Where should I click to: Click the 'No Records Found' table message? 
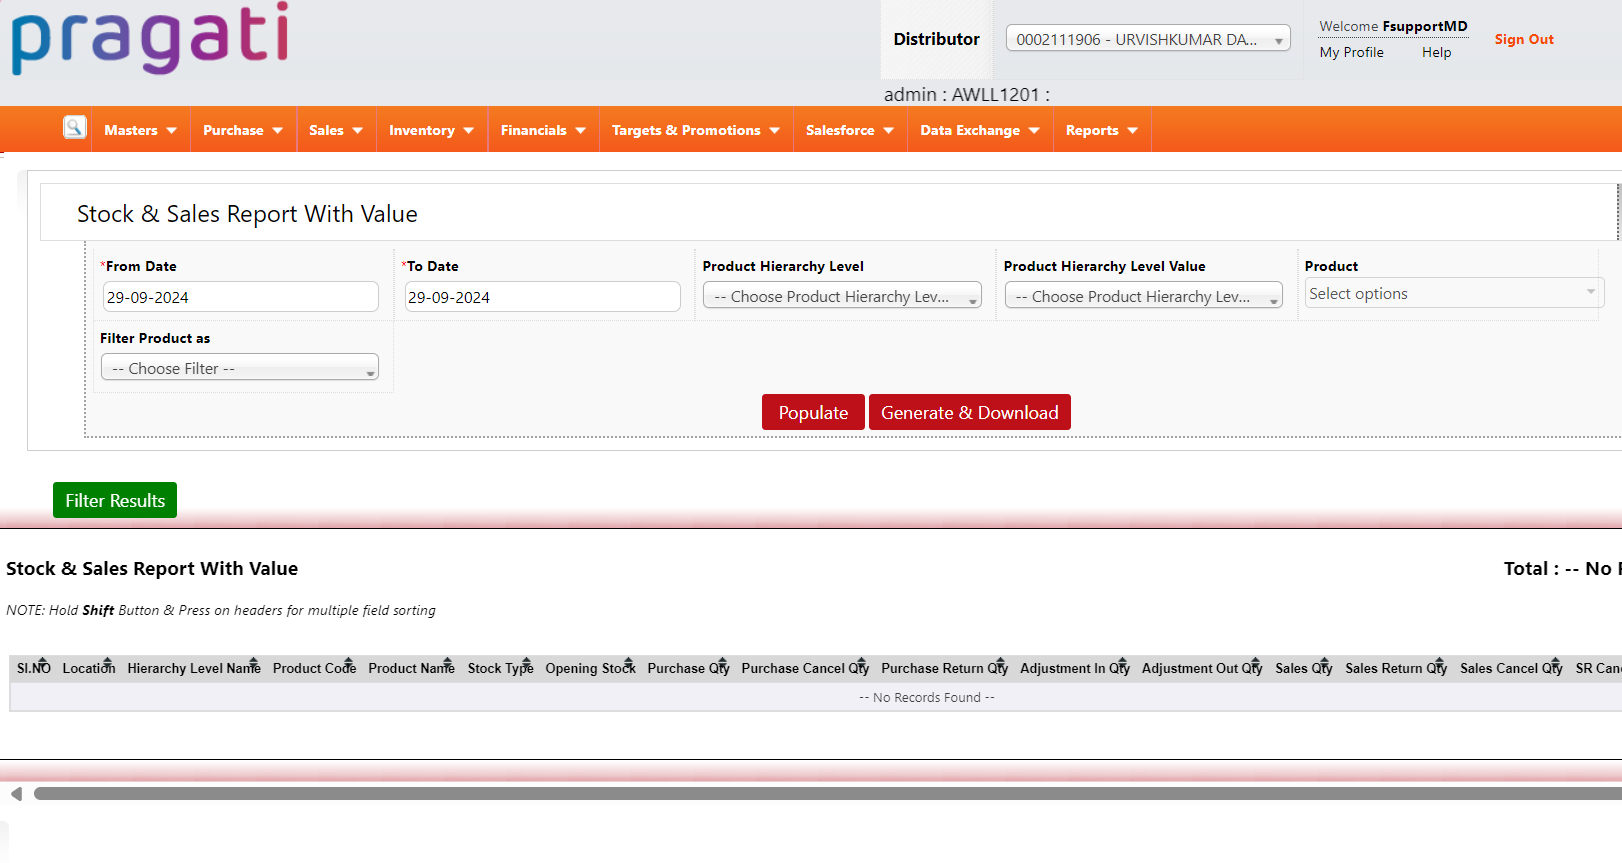click(x=927, y=698)
